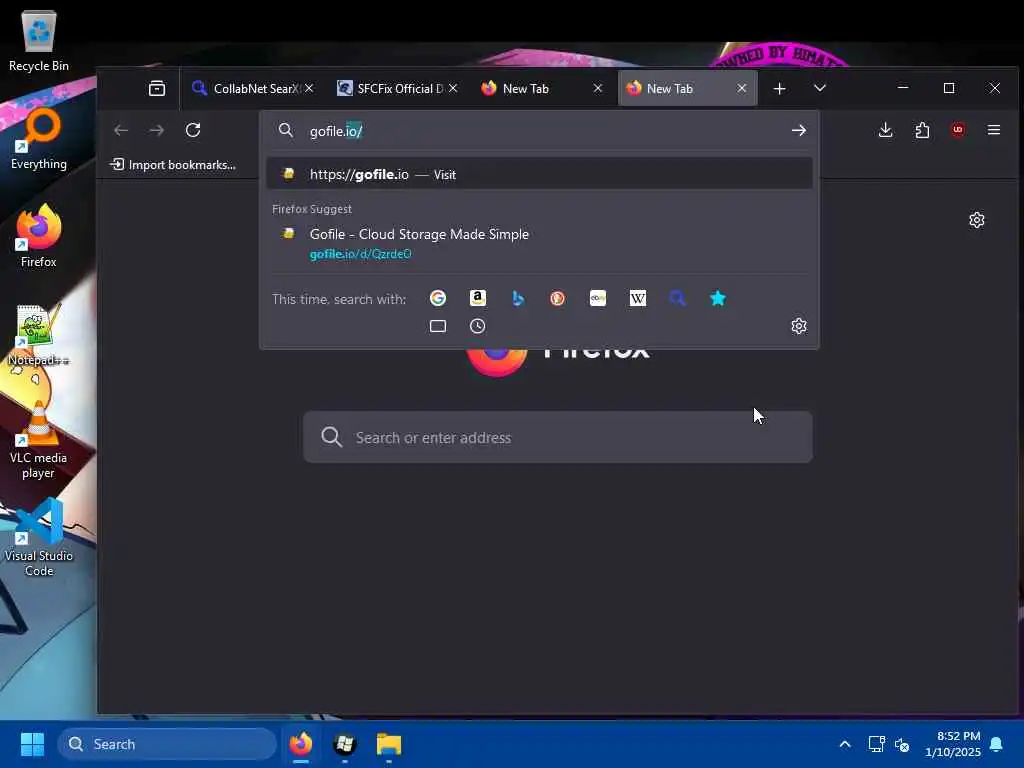Close the inactive New Tab
Viewport: 1024px width, 768px height.
(x=598, y=88)
